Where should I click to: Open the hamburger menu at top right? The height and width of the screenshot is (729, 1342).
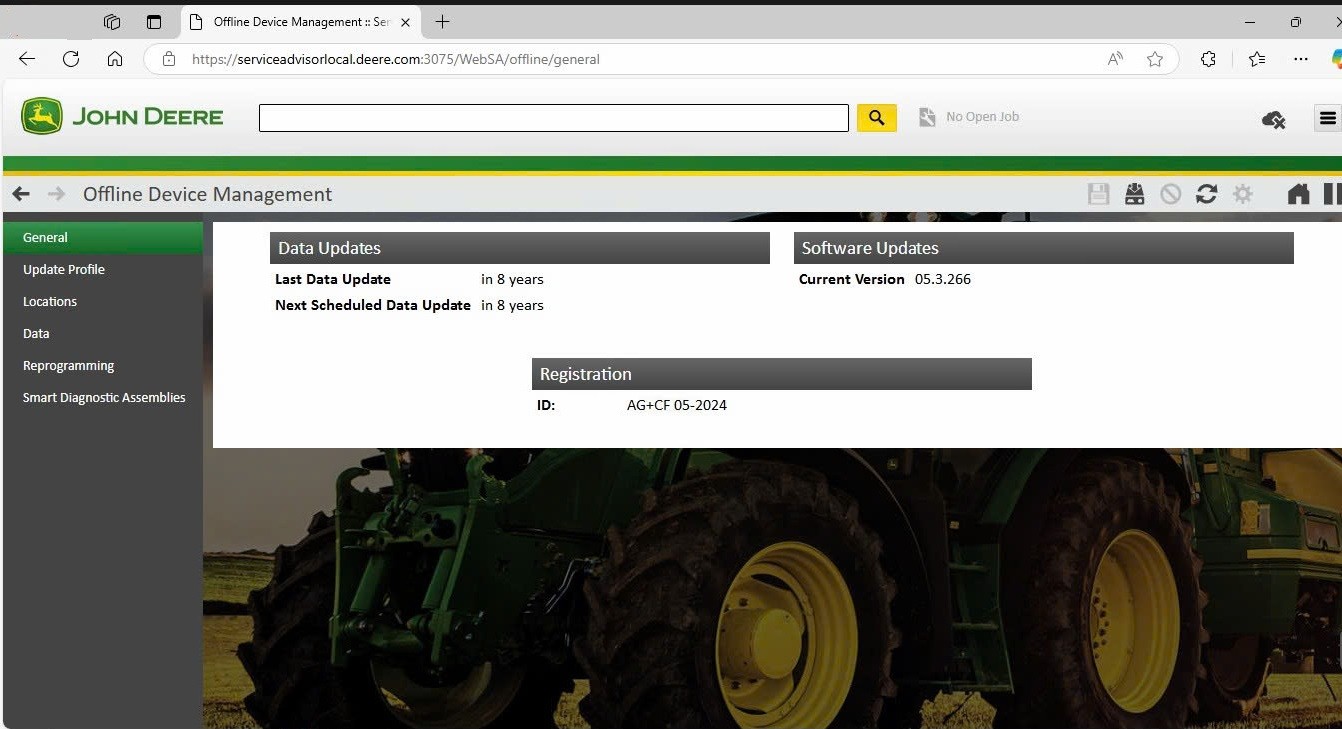pos(1328,117)
